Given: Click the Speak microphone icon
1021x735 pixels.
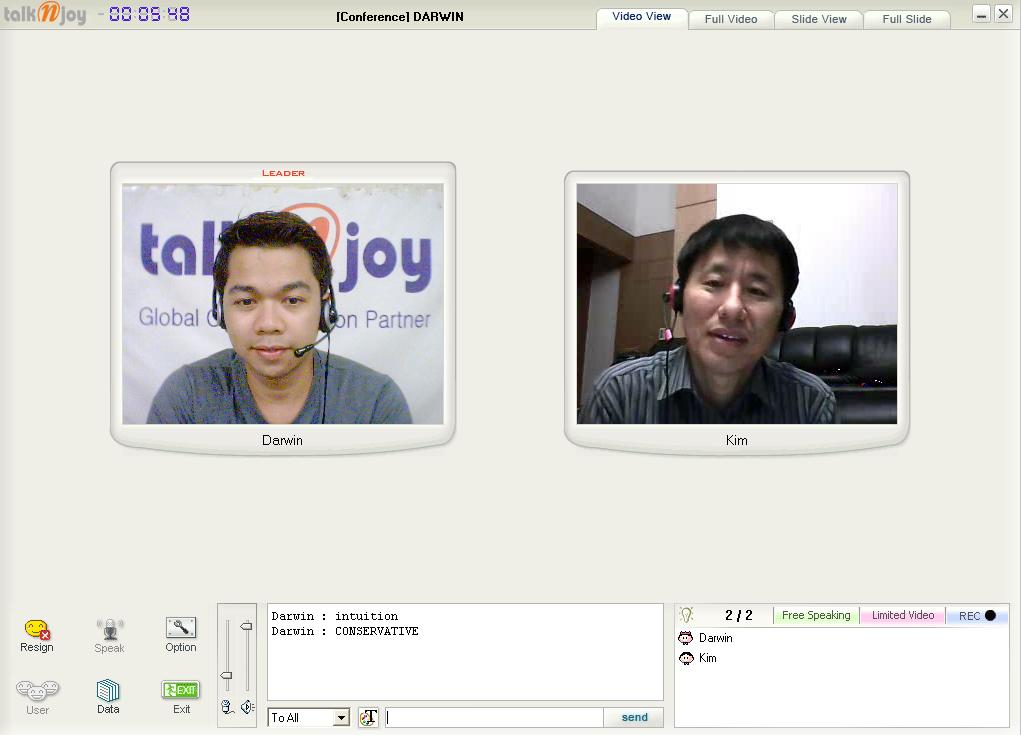Looking at the screenshot, I should click(109, 630).
